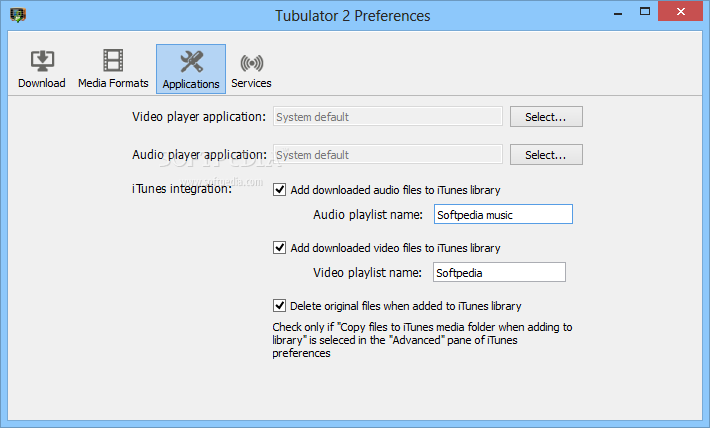Click the "Audio playlist name:" label
The image size is (710, 428).
368,215
